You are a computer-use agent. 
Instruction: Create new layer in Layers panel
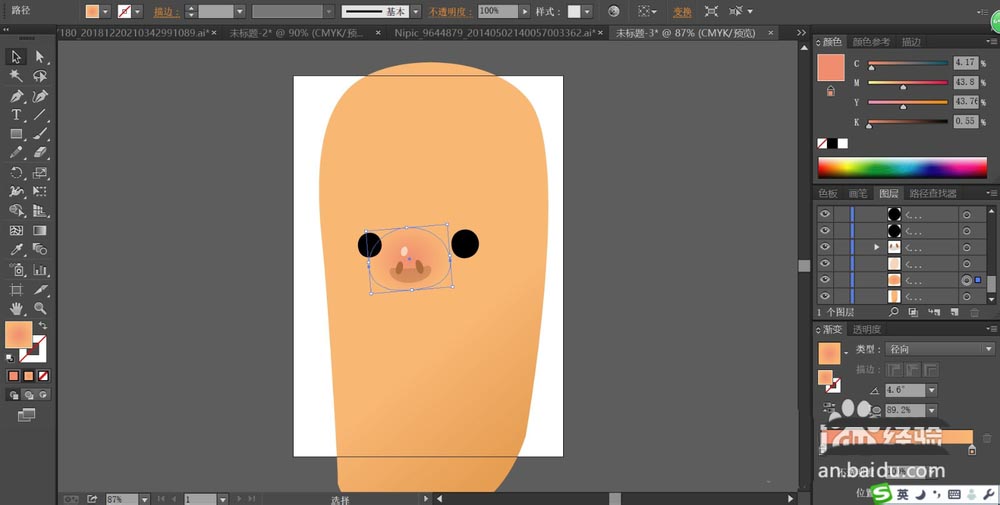[x=954, y=312]
